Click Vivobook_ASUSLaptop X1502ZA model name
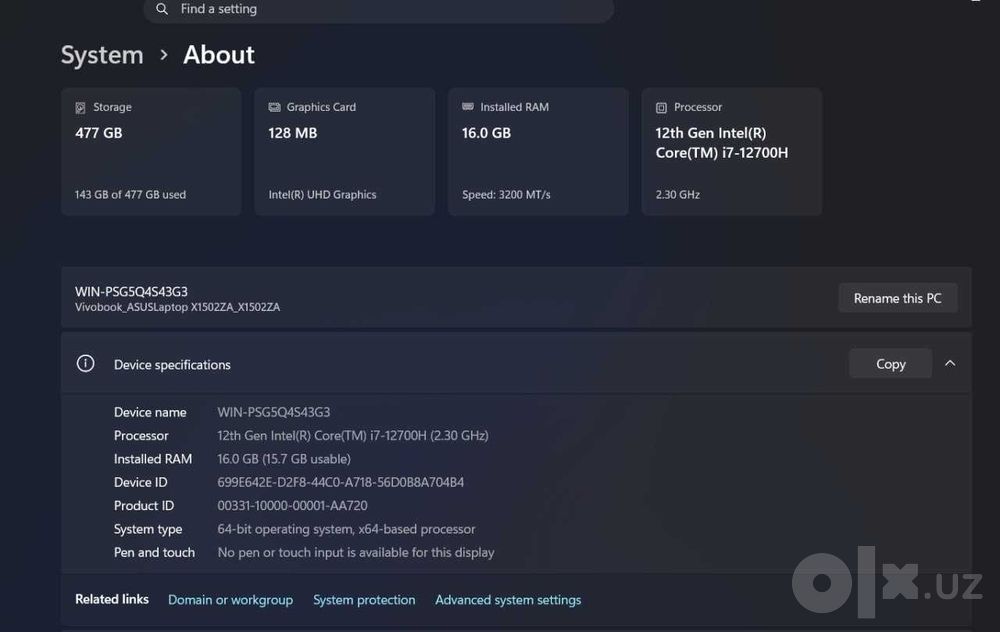Image resolution: width=1000 pixels, height=632 pixels. (177, 307)
